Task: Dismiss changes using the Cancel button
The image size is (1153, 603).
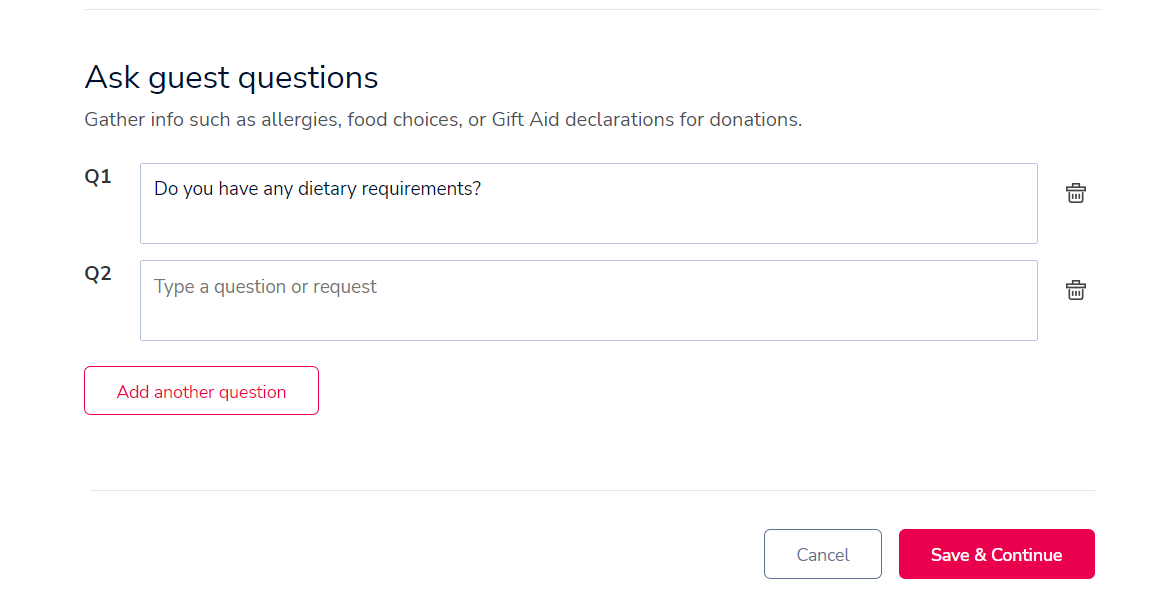Action: tap(822, 554)
